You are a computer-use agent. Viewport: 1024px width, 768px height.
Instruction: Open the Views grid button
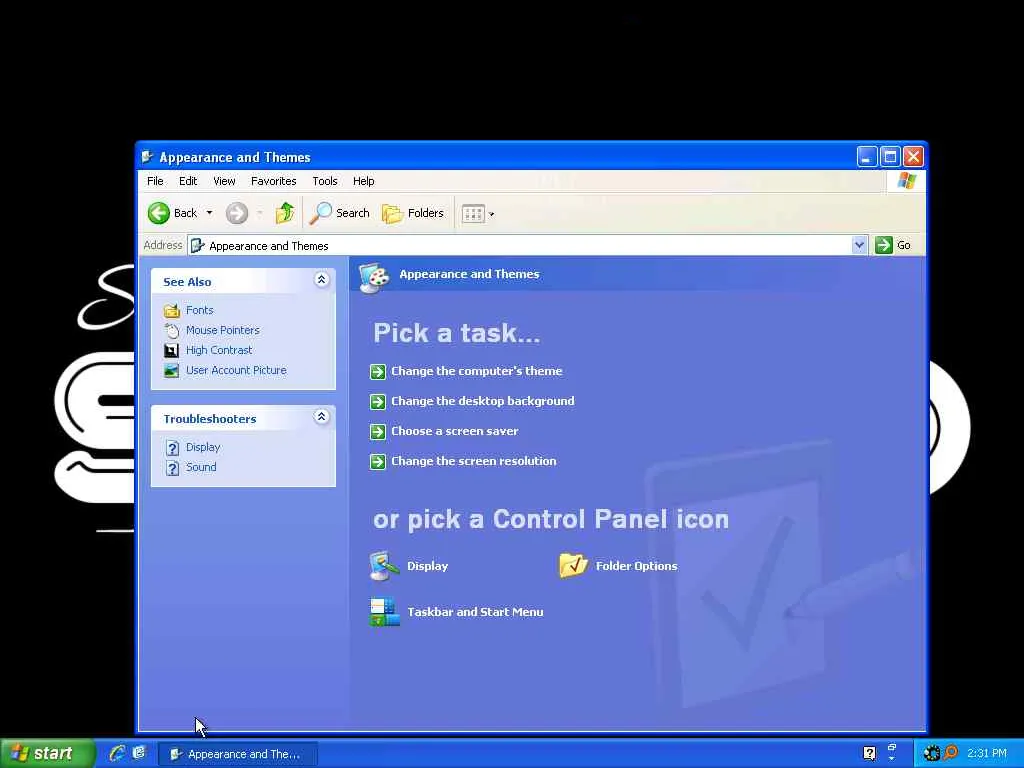tap(473, 214)
